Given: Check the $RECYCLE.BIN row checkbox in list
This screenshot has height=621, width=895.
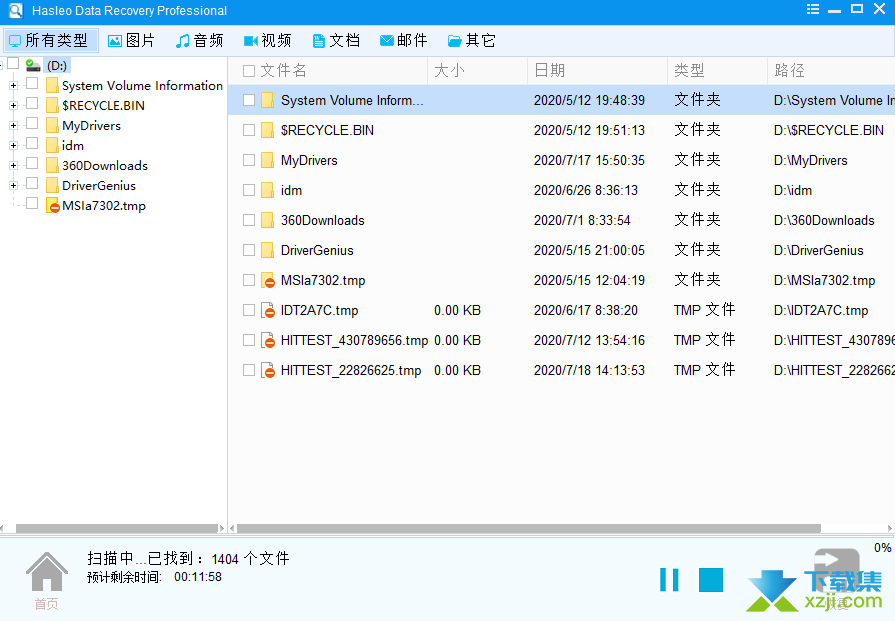Looking at the screenshot, I should click(249, 130).
